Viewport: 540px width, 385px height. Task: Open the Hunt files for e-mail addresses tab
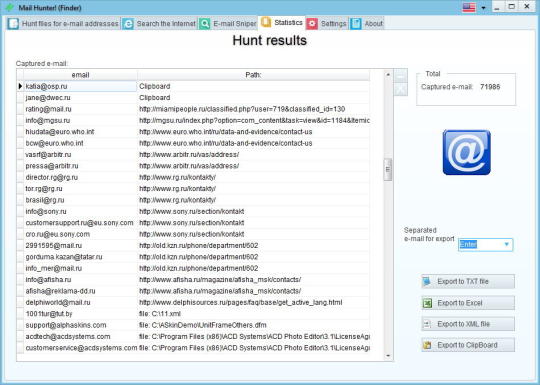(63, 24)
